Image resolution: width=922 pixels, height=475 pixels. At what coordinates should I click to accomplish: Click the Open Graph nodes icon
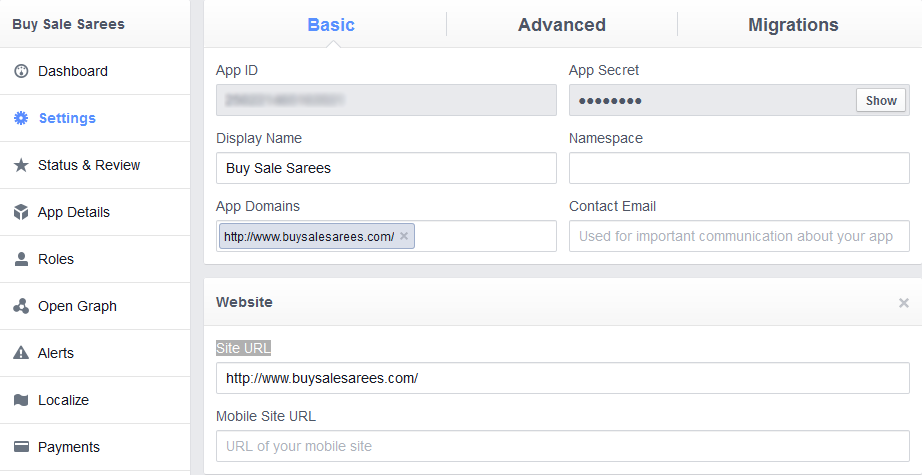tap(21, 306)
